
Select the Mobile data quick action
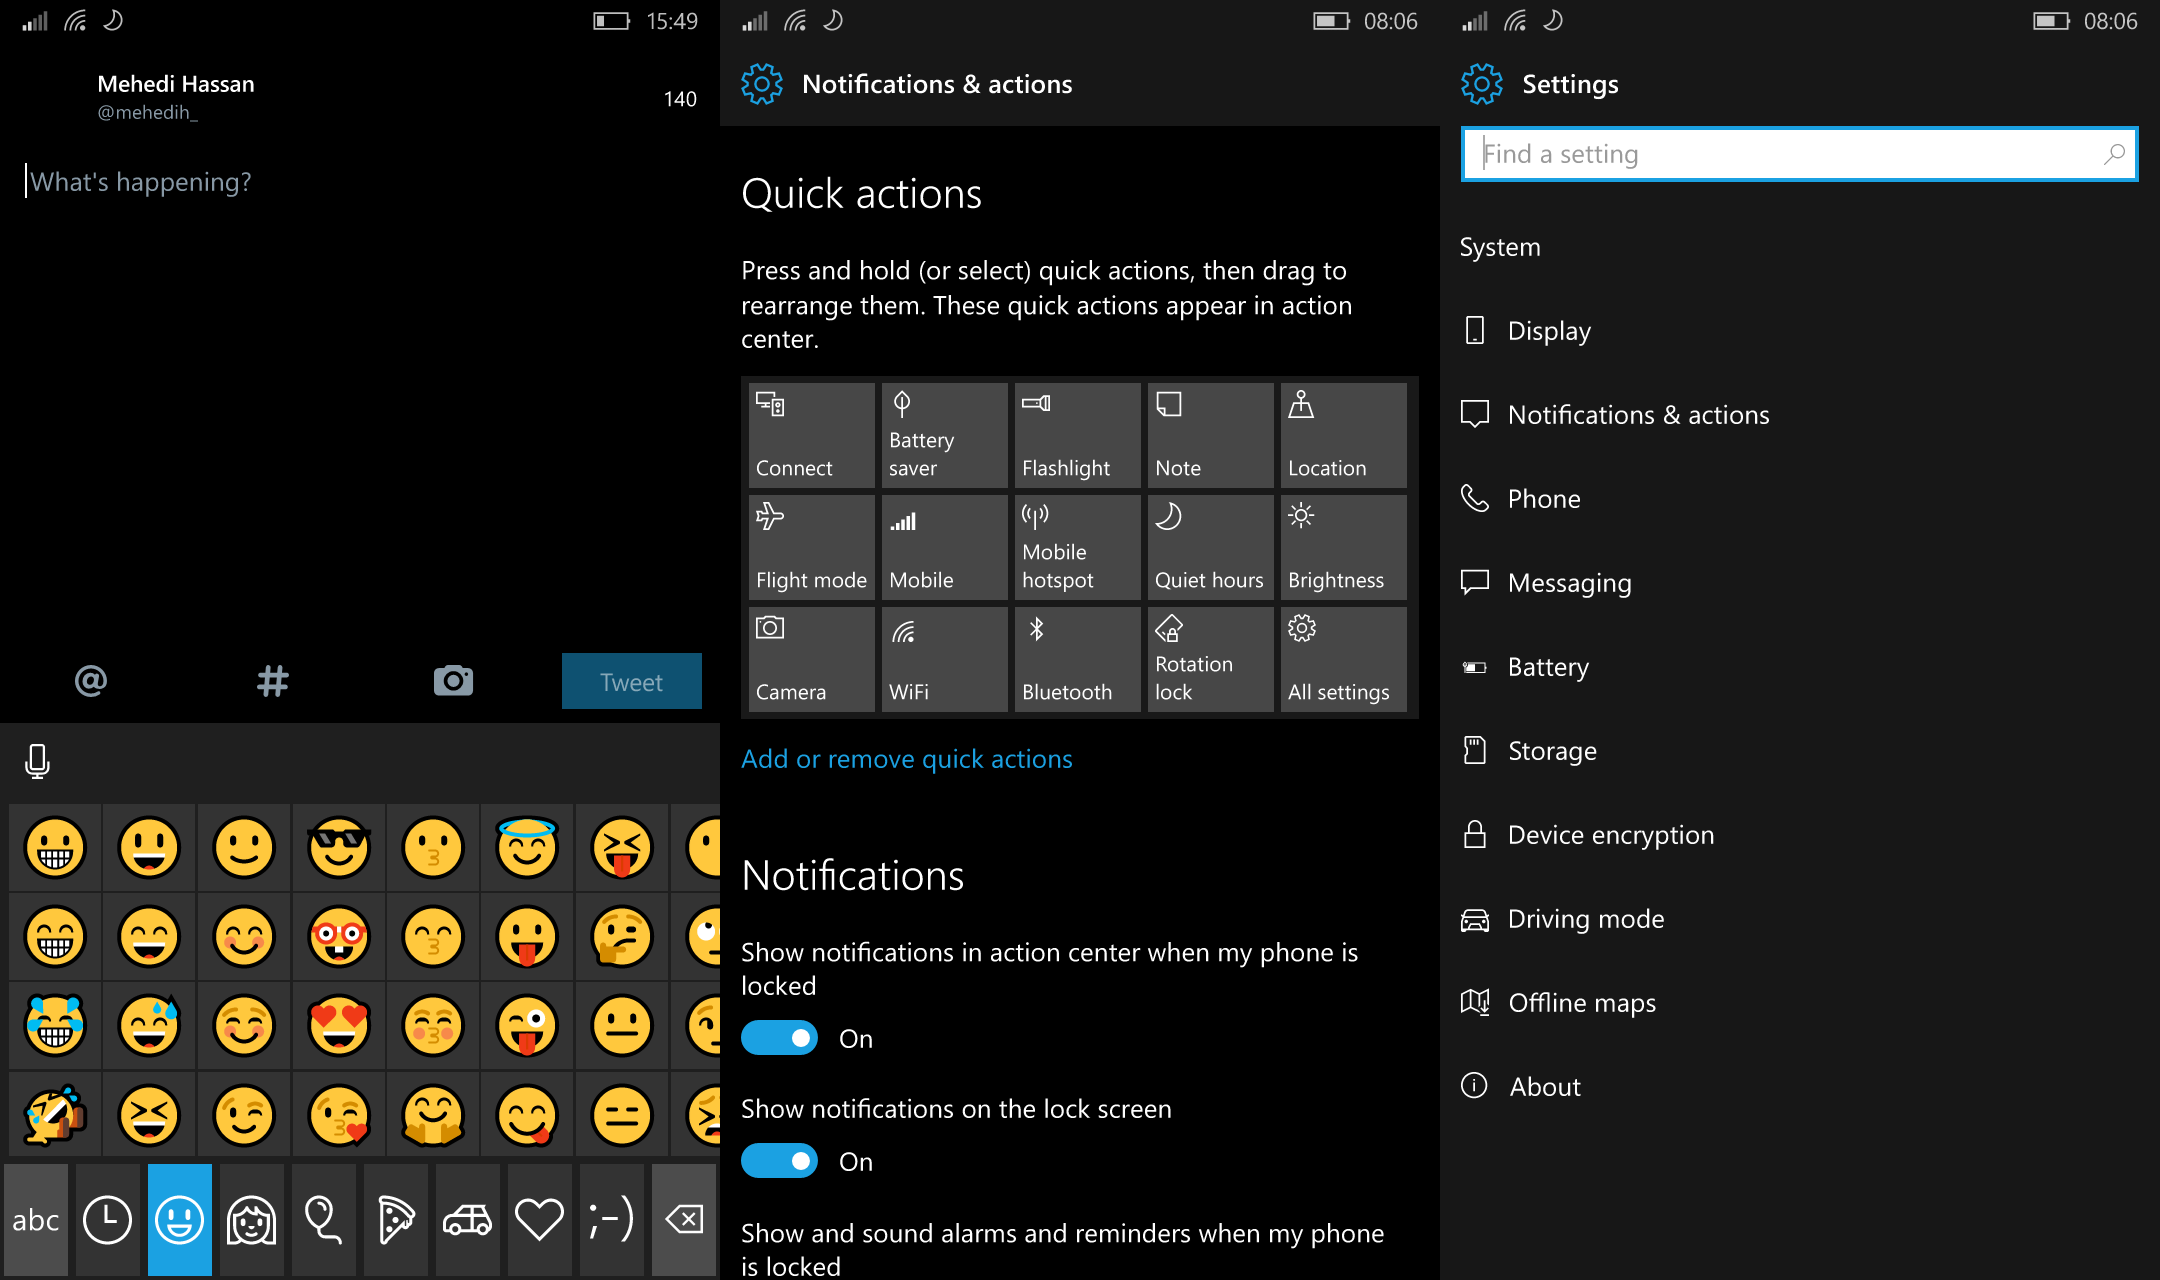pyautogui.click(x=944, y=547)
